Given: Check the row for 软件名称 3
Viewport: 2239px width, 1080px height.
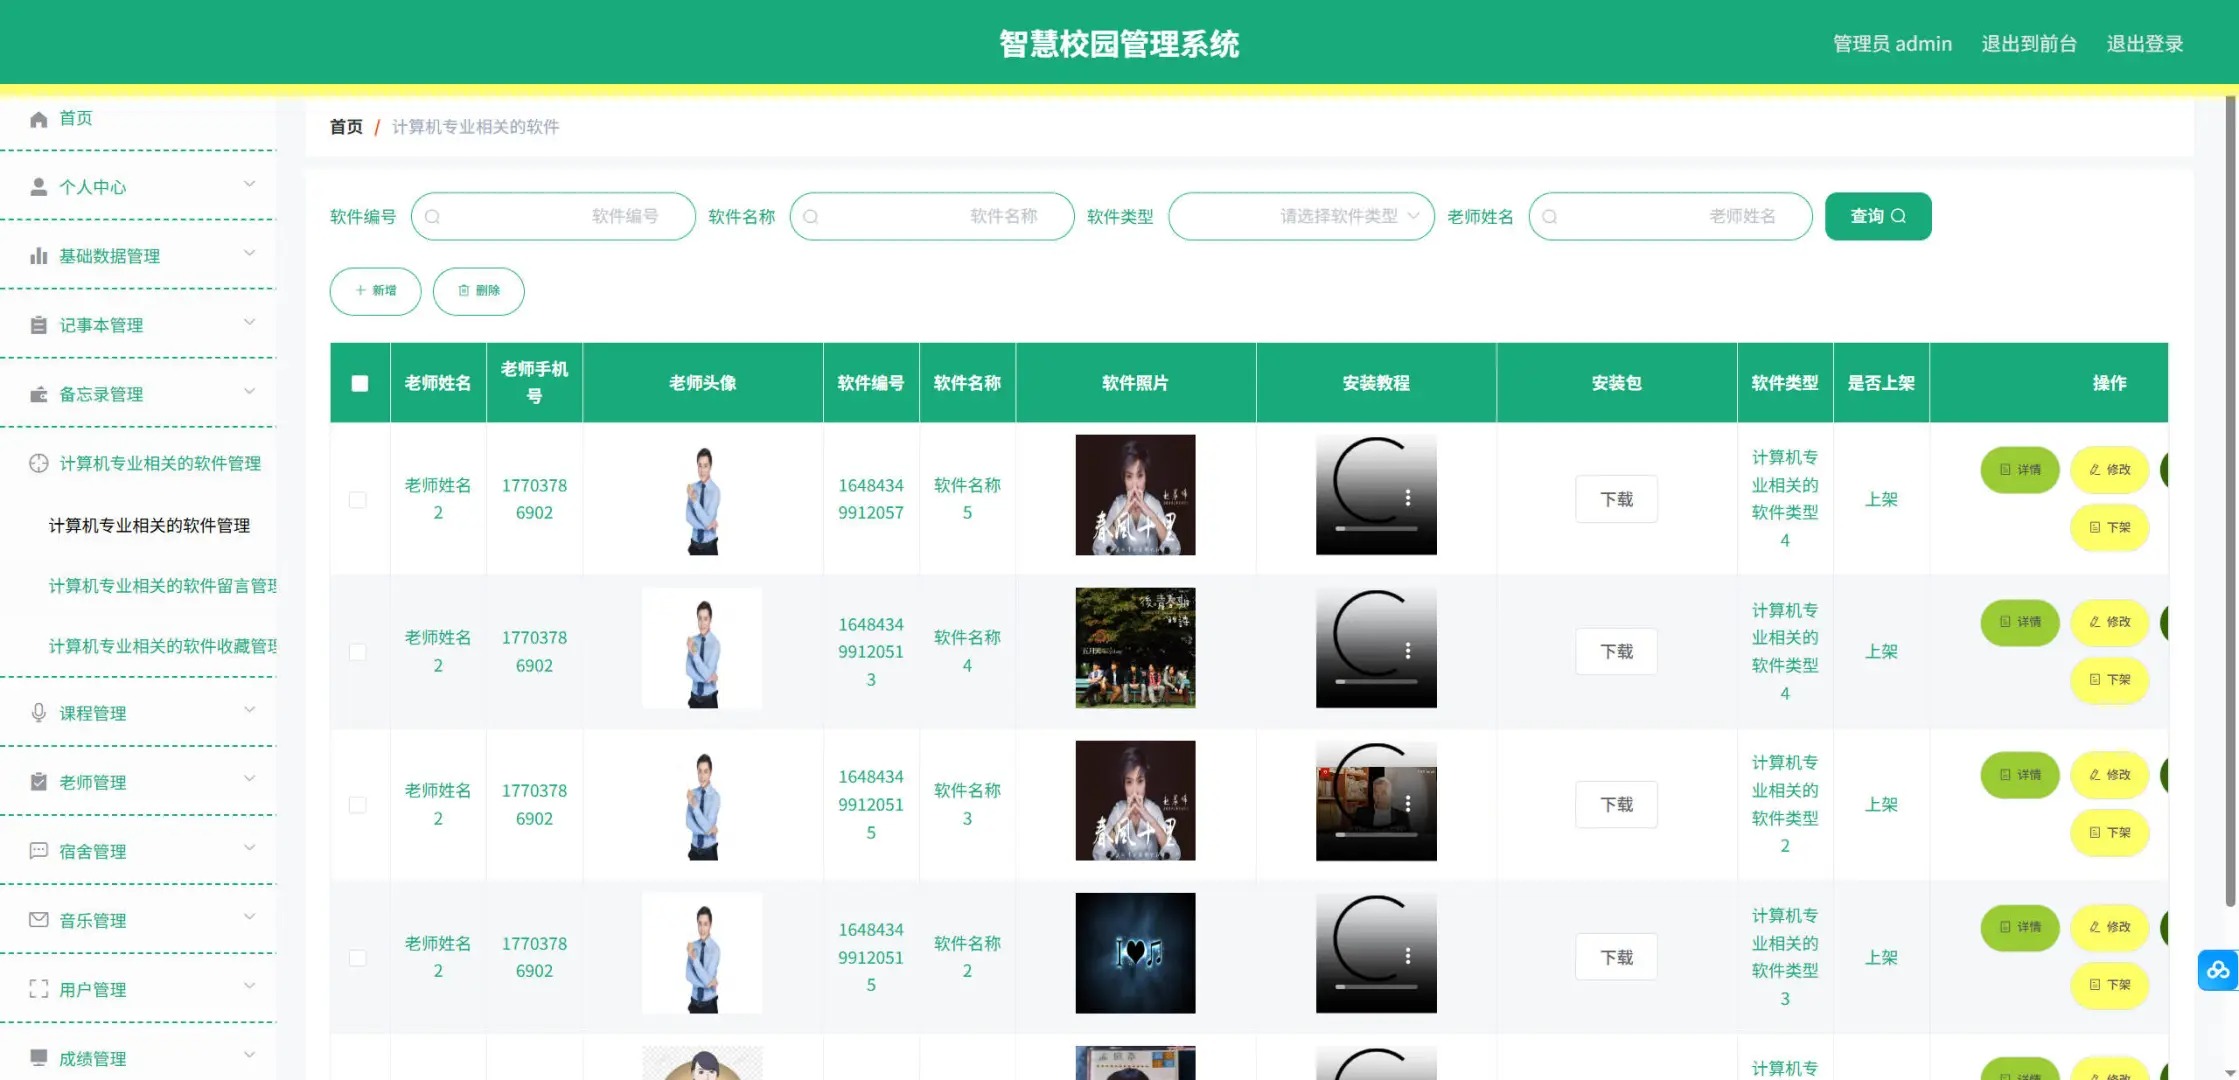Looking at the screenshot, I should pyautogui.click(x=357, y=804).
